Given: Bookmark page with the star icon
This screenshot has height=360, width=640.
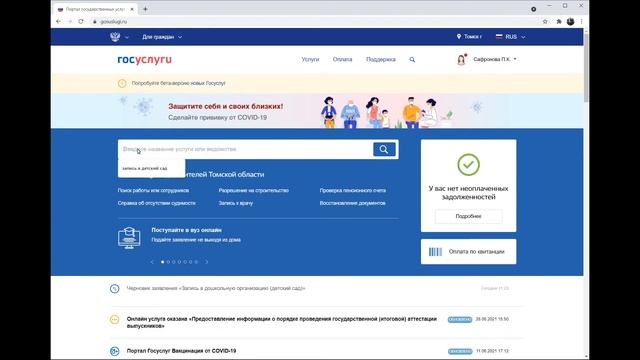Looking at the screenshot, I should tap(545, 22).
